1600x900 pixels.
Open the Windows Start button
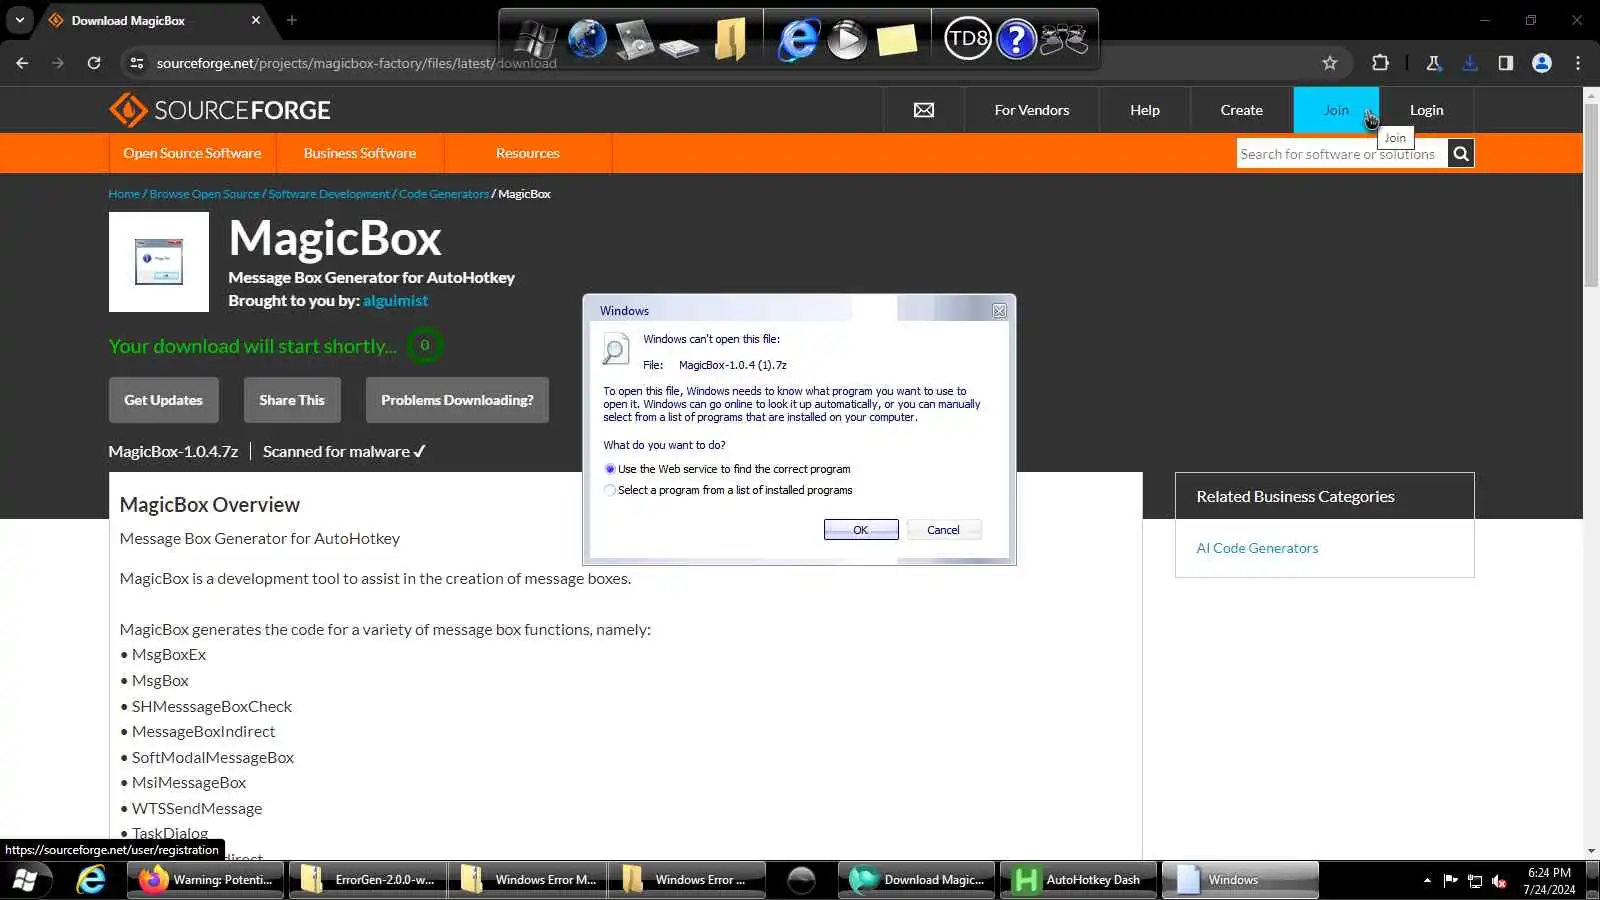[25, 880]
